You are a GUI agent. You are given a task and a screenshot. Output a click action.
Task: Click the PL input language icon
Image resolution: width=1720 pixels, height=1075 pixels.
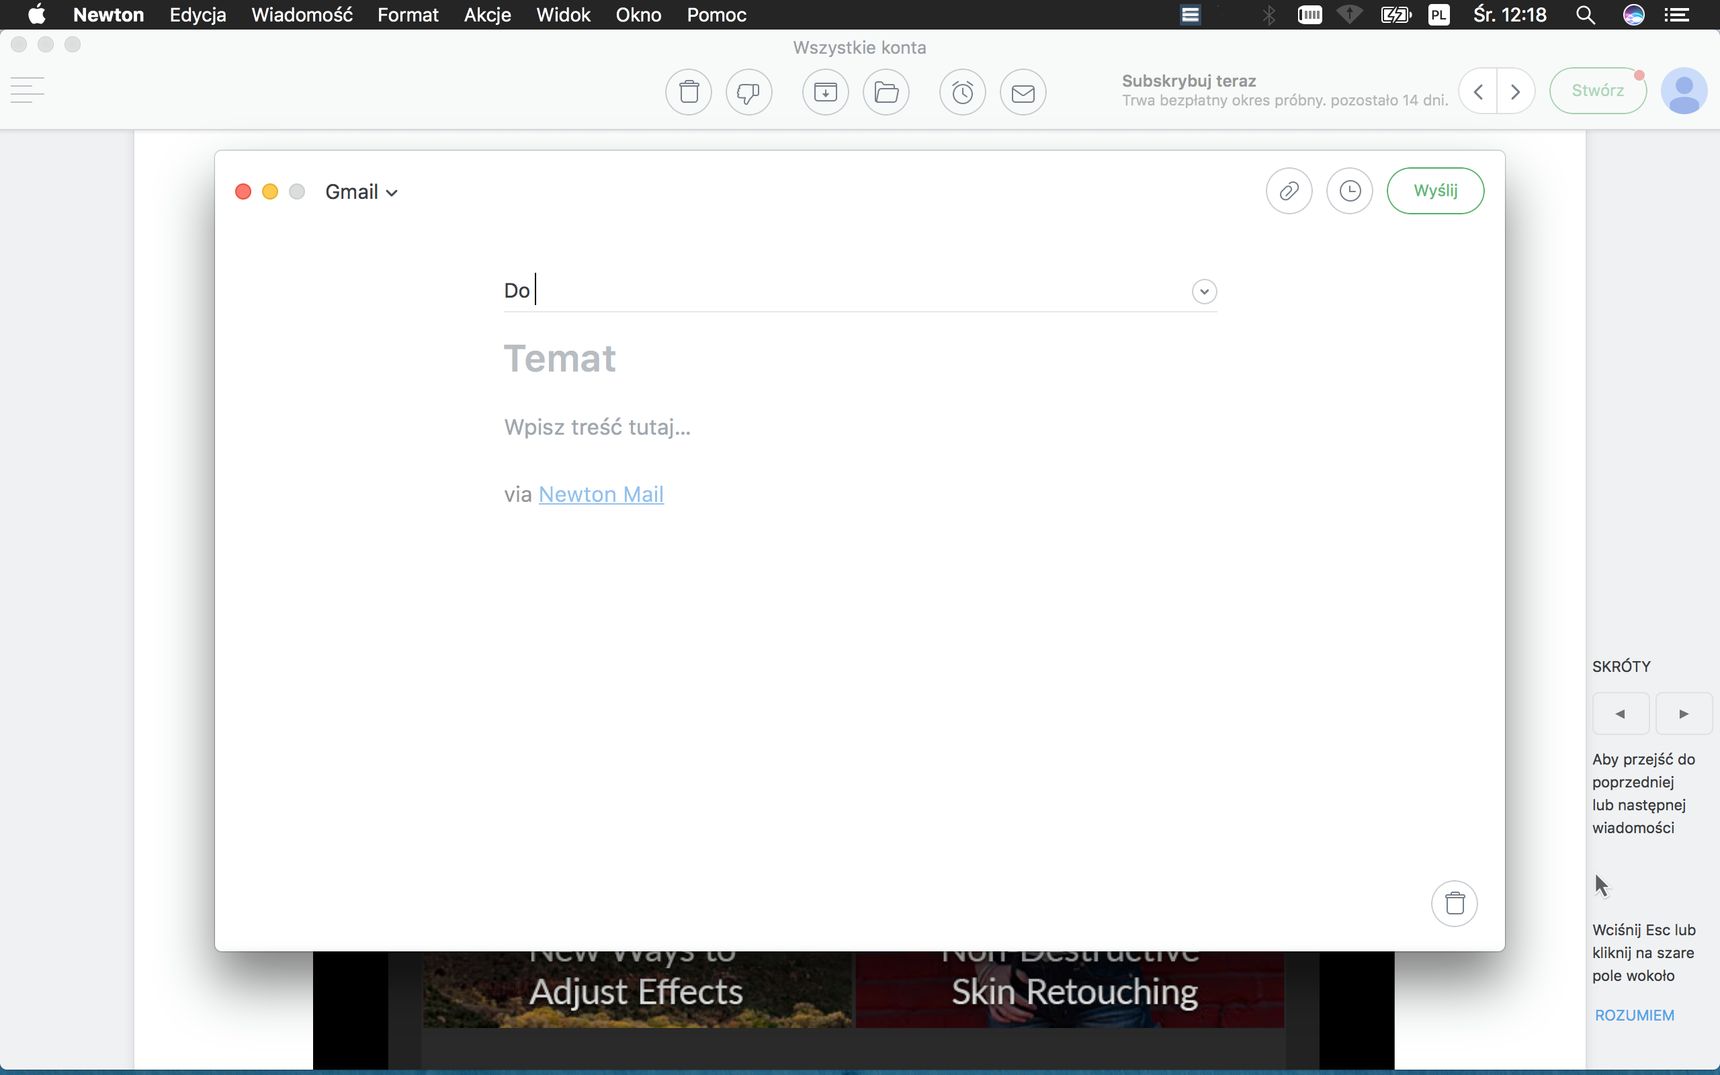tap(1439, 14)
